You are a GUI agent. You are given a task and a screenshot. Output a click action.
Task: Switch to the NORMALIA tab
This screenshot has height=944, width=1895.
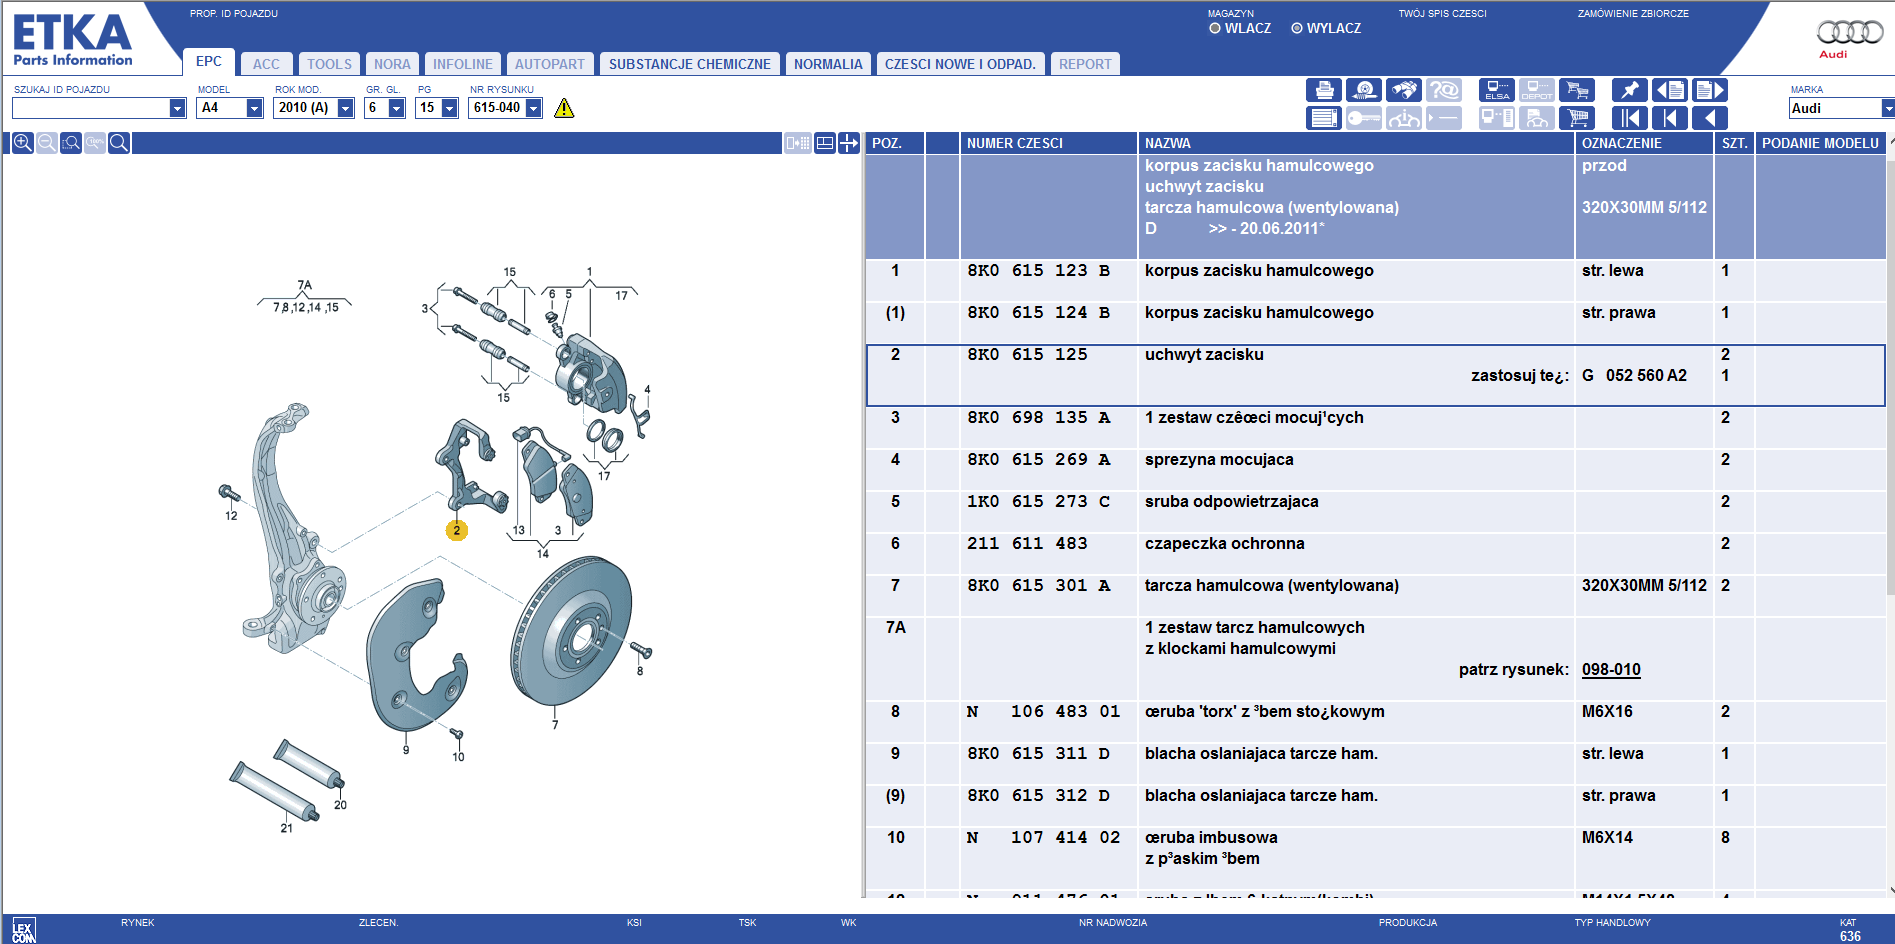click(828, 64)
